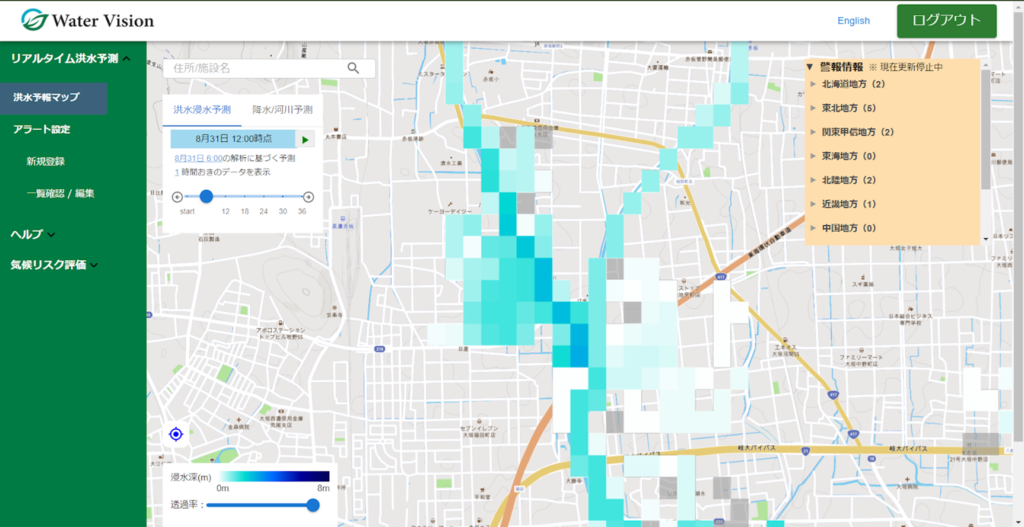
Task: Step timeline forward with right arrow icon
Action: [309, 197]
